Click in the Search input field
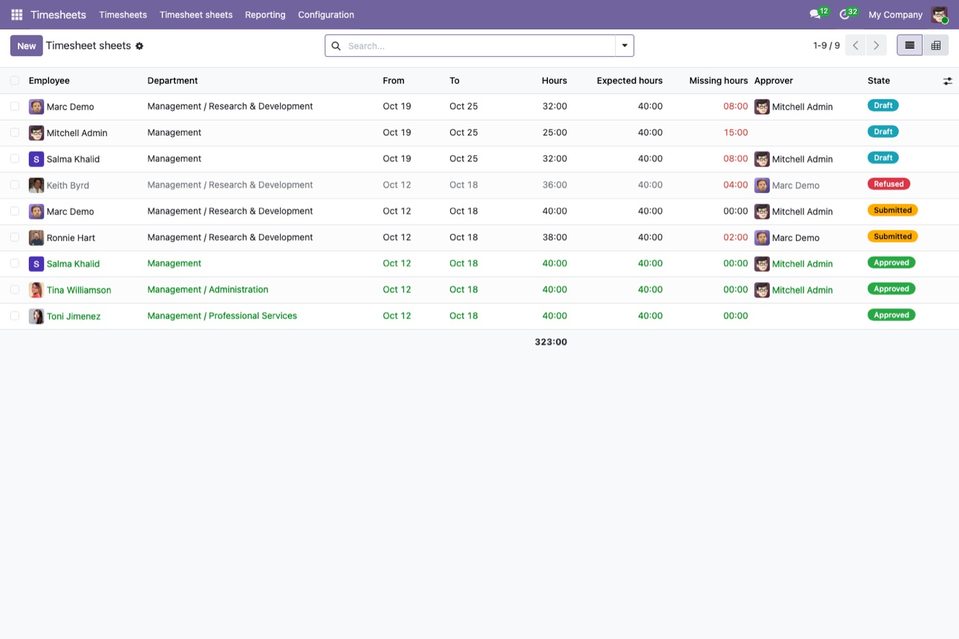Image resolution: width=959 pixels, height=639 pixels. 480,46
